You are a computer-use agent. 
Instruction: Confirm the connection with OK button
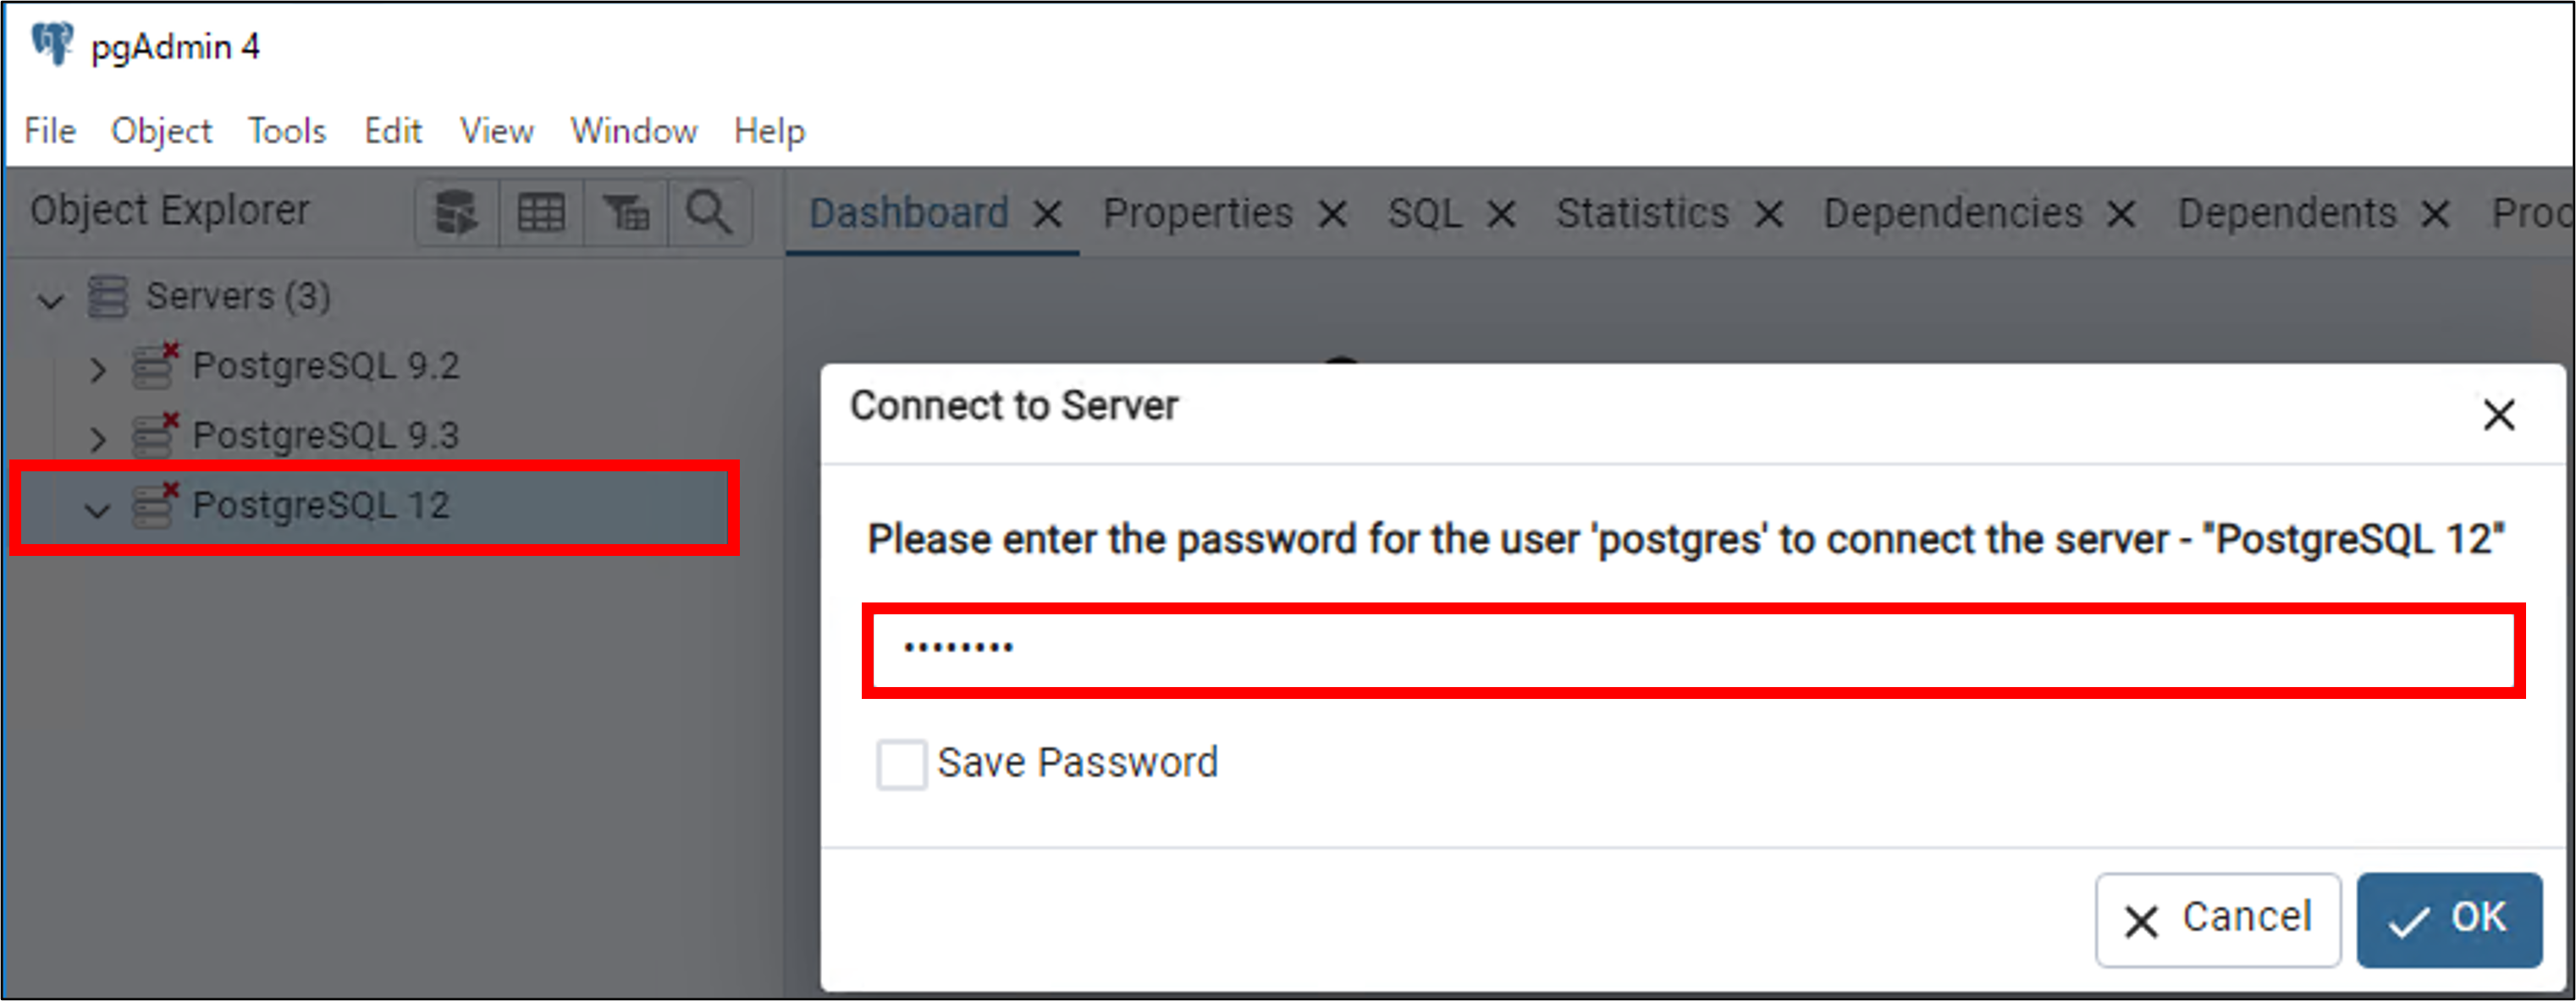click(x=2449, y=919)
